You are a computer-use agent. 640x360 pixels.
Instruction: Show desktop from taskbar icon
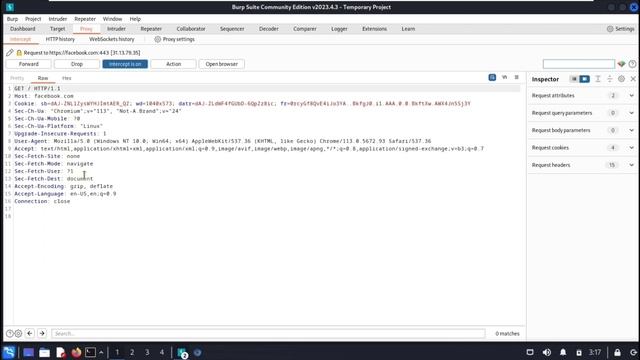point(28,352)
